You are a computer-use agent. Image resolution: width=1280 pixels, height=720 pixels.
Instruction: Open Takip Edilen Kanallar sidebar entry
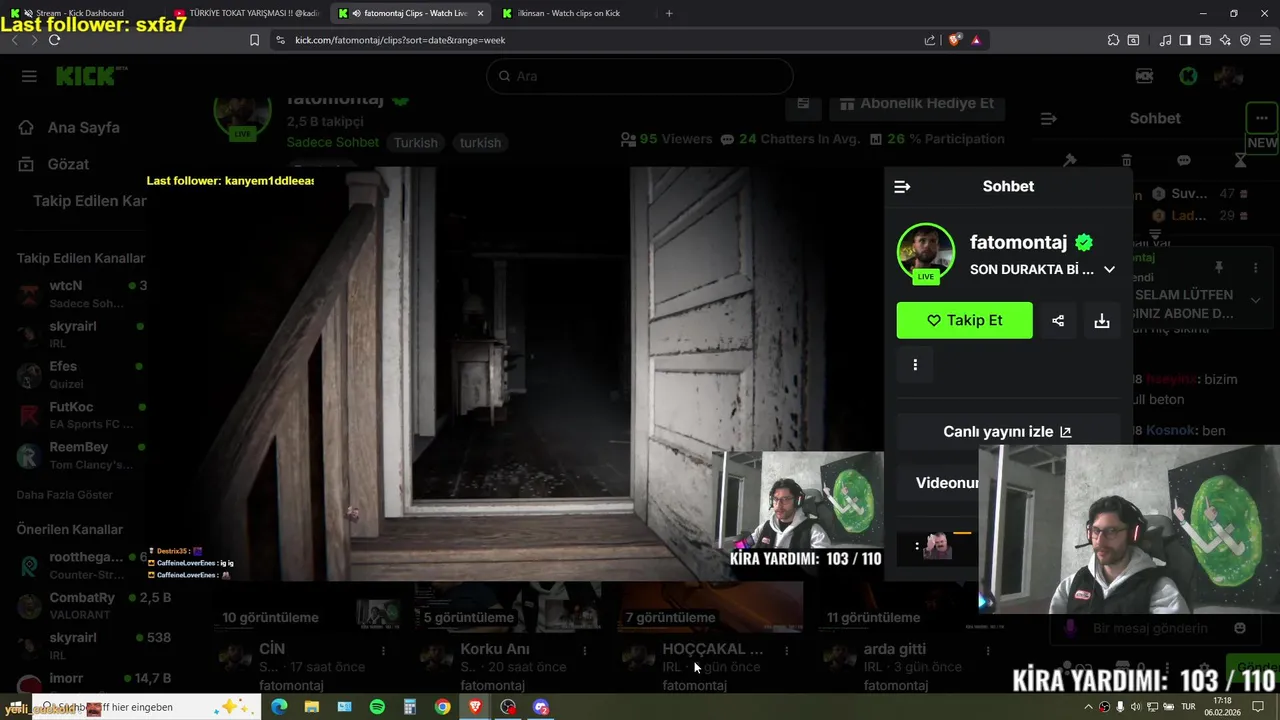pos(90,201)
